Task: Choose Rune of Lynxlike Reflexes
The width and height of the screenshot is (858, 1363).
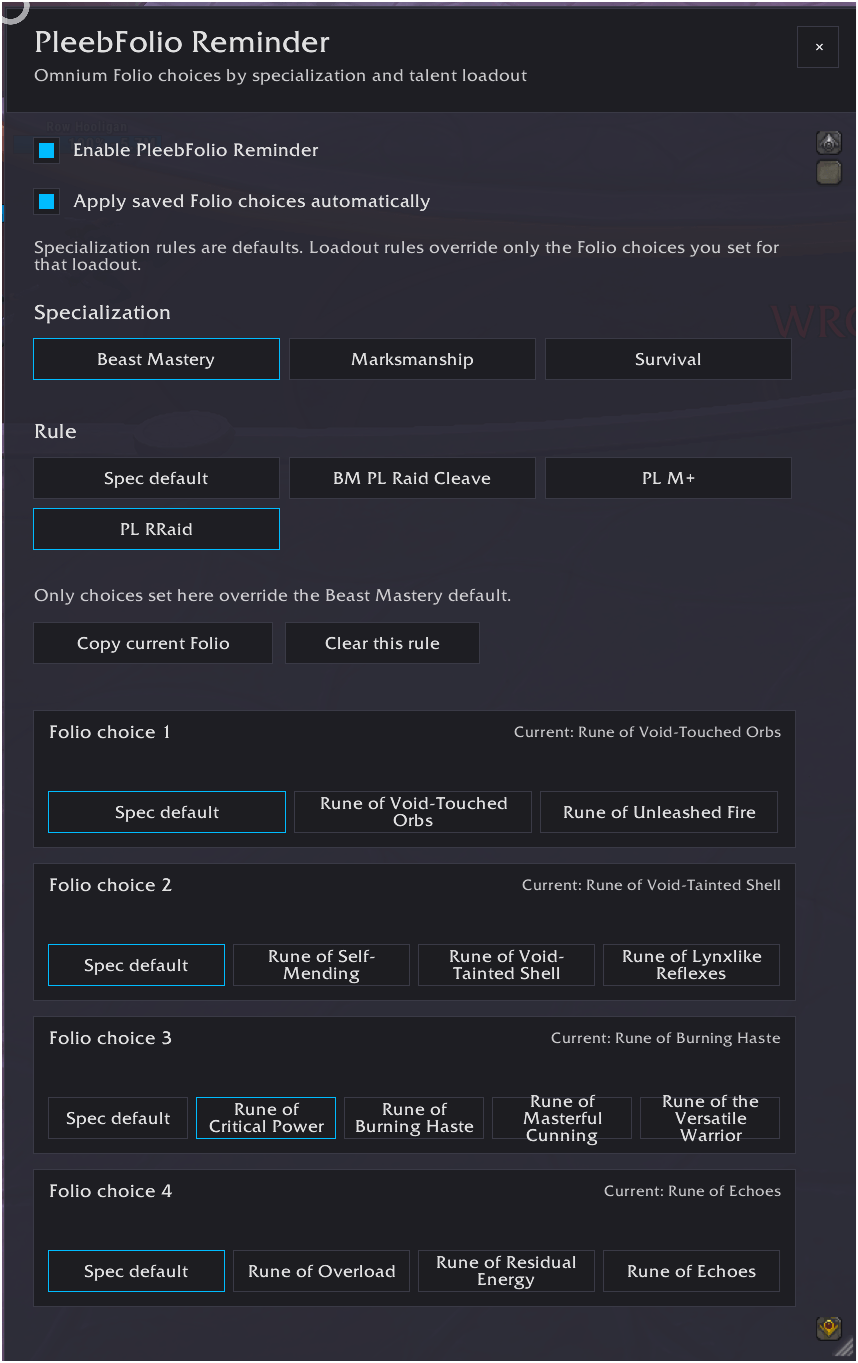Action: (691, 965)
